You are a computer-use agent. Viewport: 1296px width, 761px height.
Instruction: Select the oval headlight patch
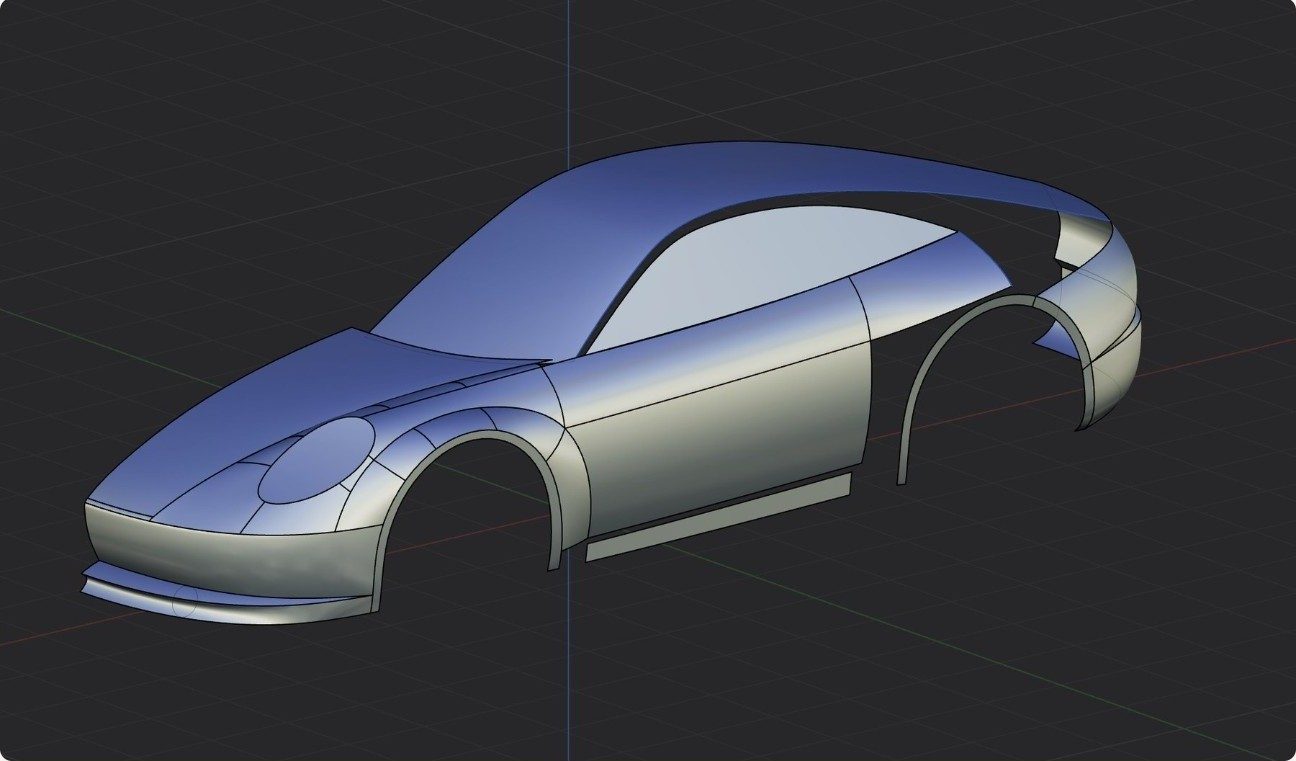pyautogui.click(x=316, y=460)
